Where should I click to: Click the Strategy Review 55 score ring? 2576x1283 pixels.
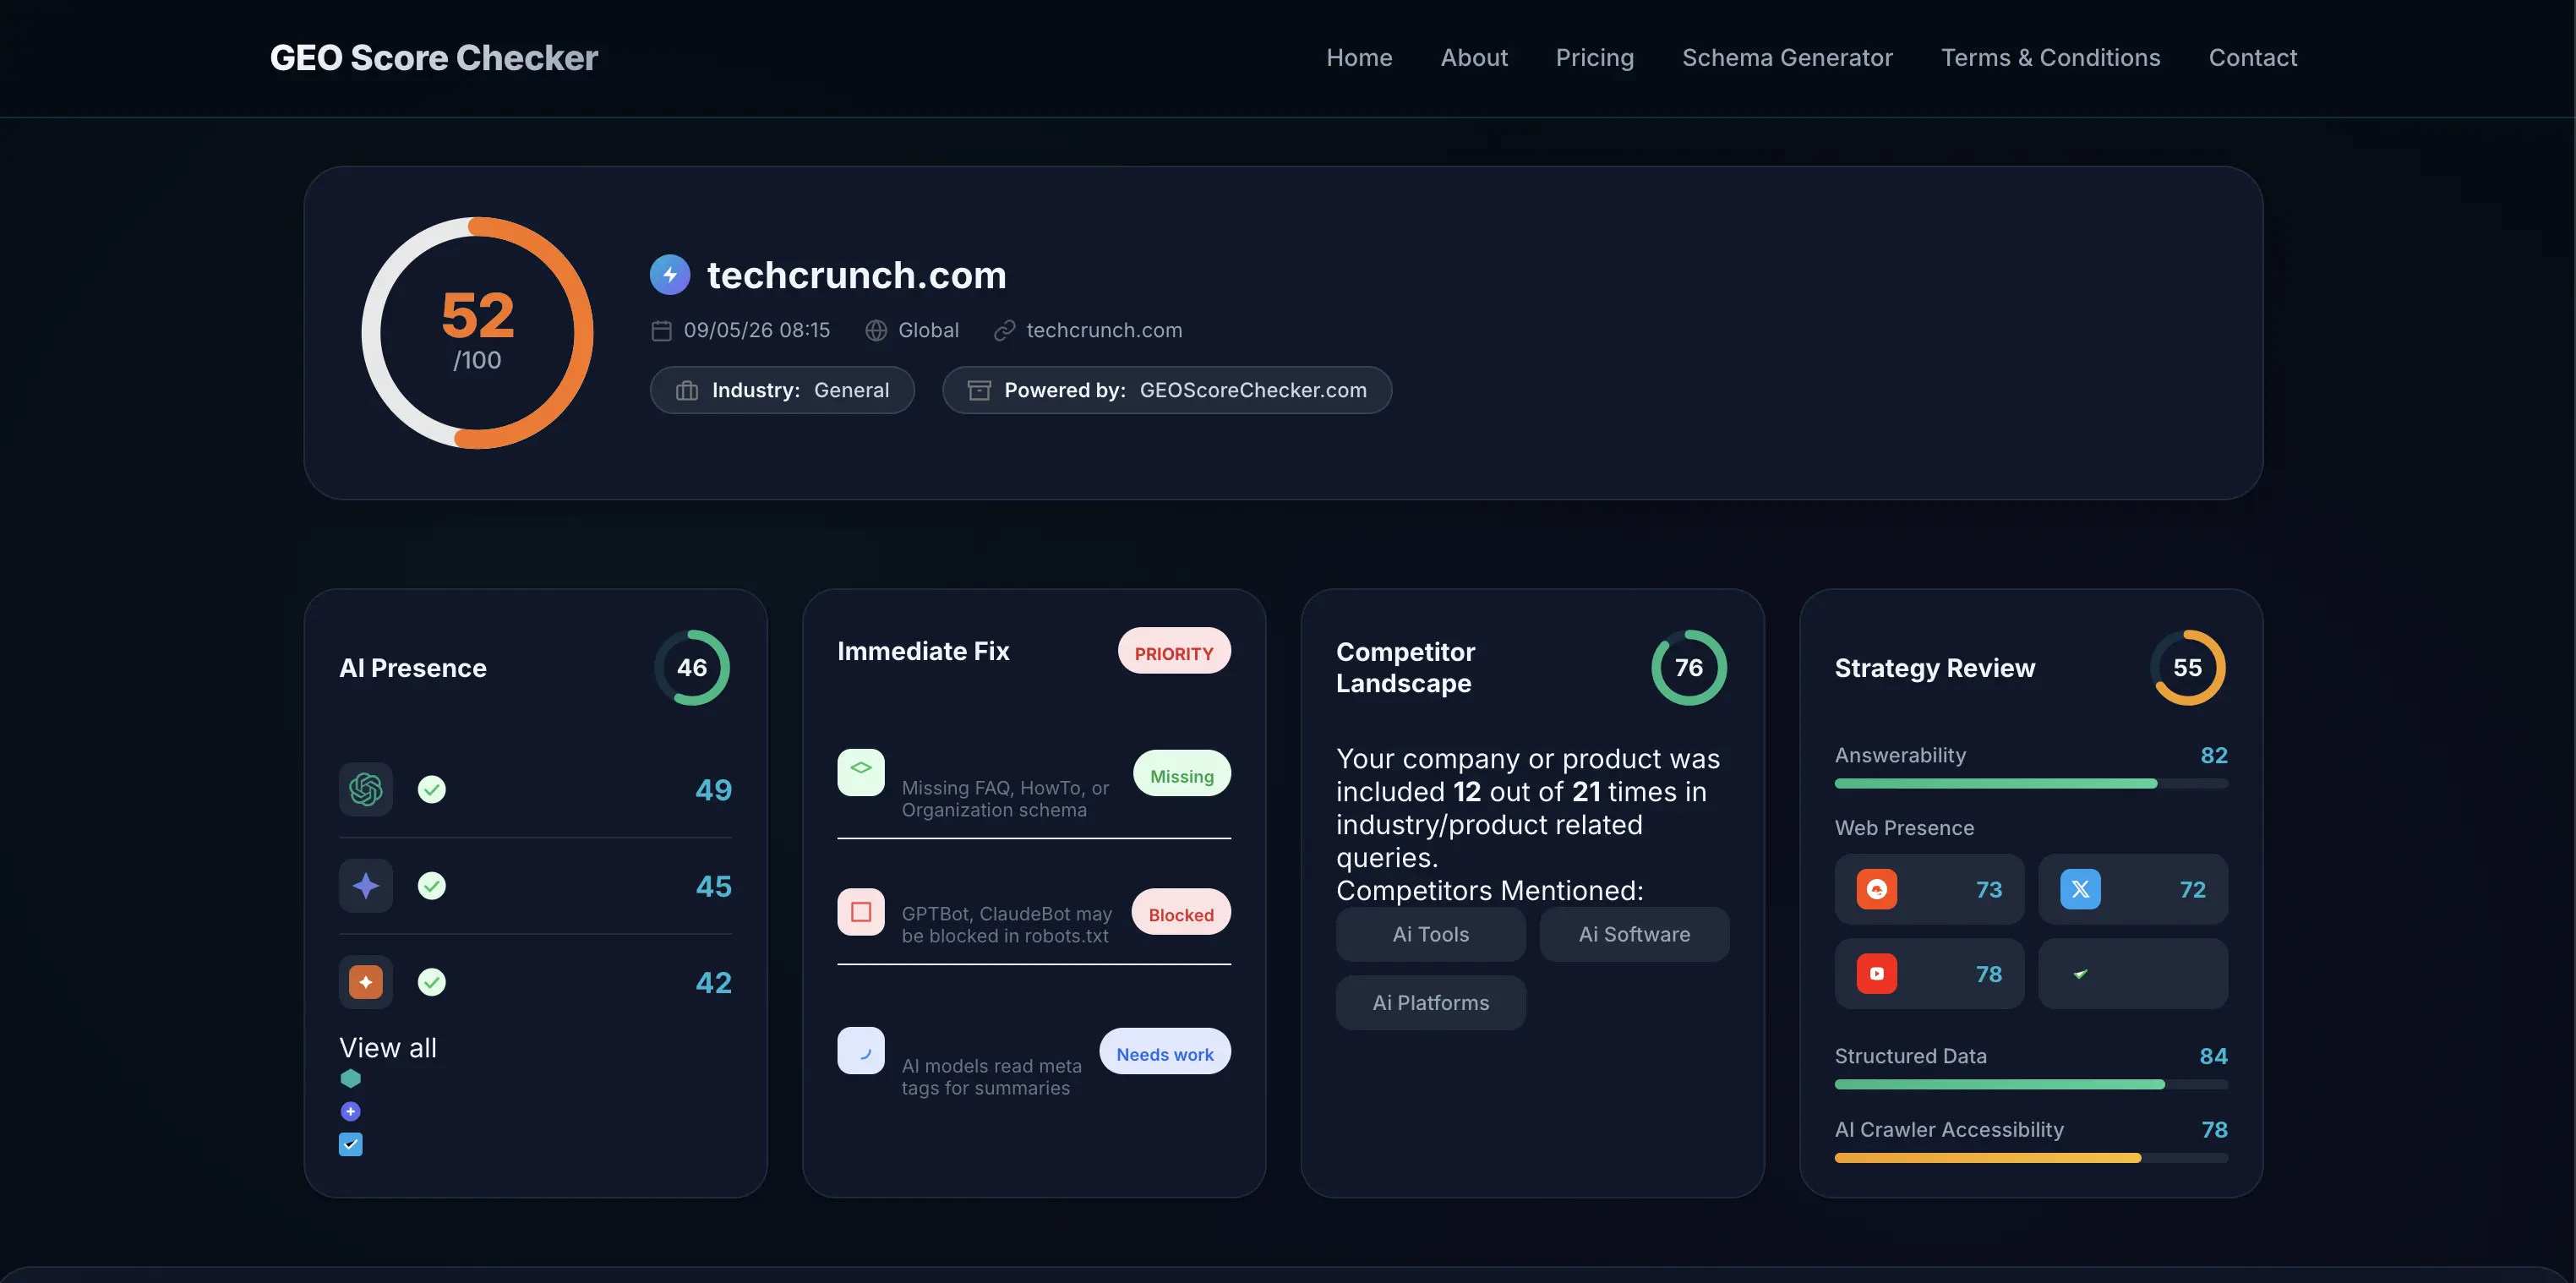[x=2188, y=667]
